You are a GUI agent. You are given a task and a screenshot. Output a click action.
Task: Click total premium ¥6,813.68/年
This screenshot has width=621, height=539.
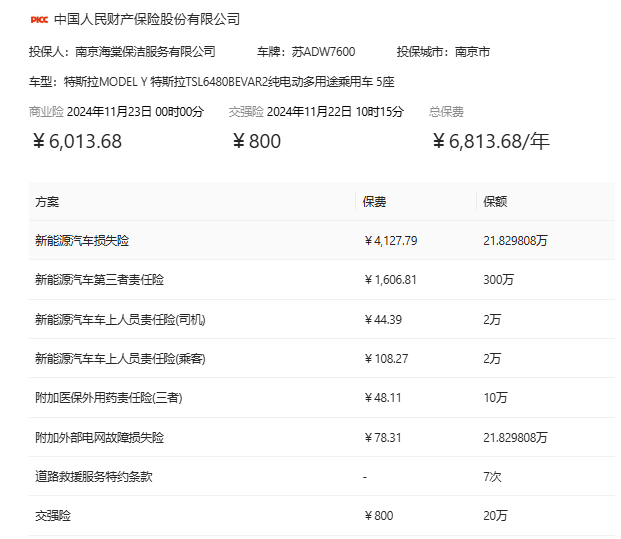(491, 141)
